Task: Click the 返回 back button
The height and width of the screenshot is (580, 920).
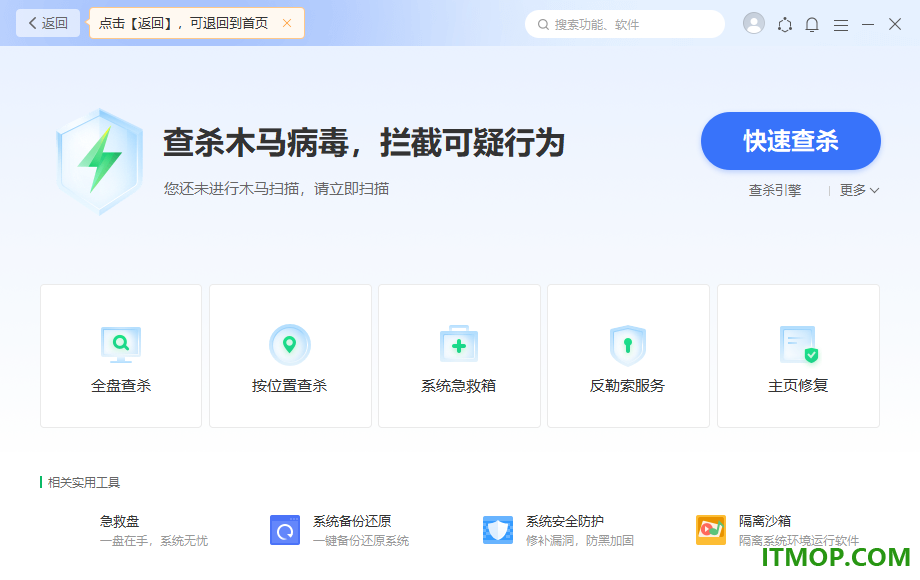Action: click(48, 23)
